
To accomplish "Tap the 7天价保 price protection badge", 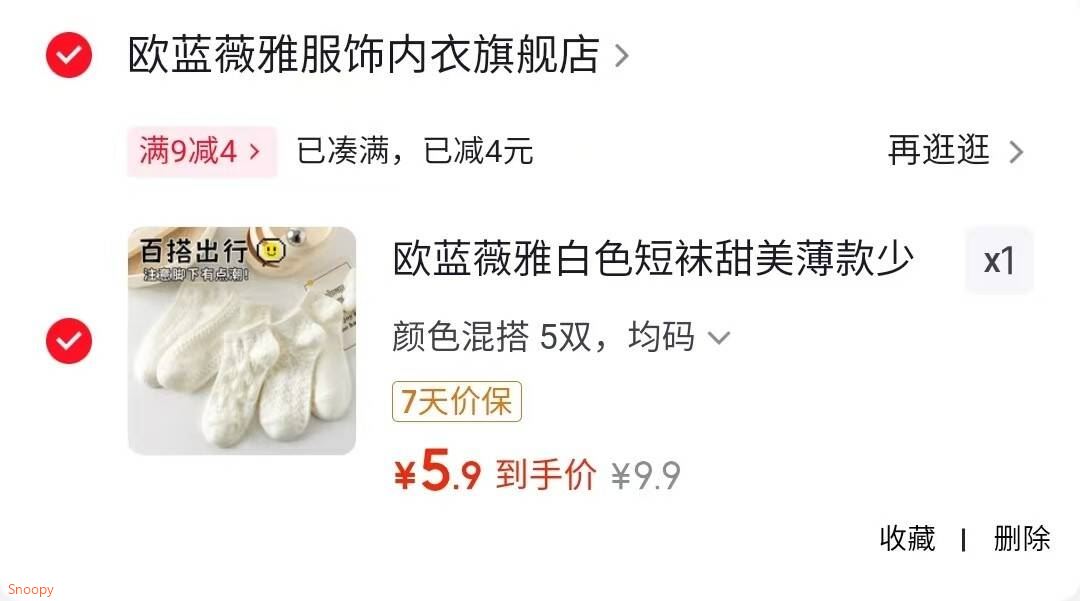I will click(457, 401).
